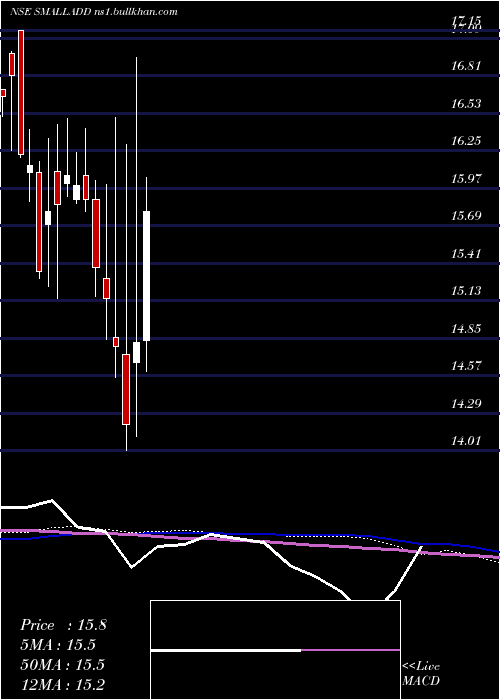Select the 16.81 price axis label
Viewport: 500px width, 700px height.
466,67
